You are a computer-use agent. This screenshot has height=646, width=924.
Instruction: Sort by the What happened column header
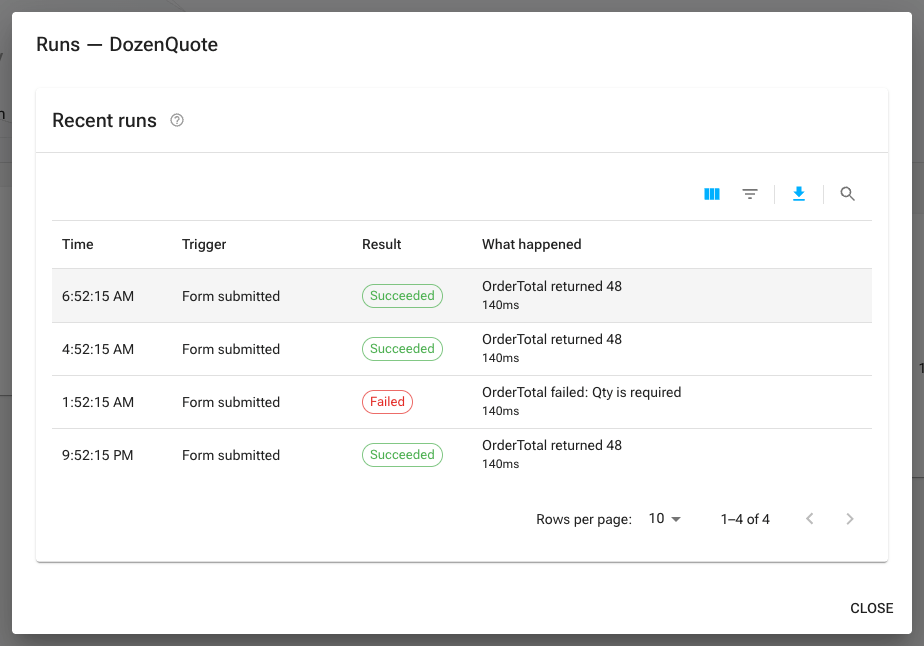coord(532,244)
